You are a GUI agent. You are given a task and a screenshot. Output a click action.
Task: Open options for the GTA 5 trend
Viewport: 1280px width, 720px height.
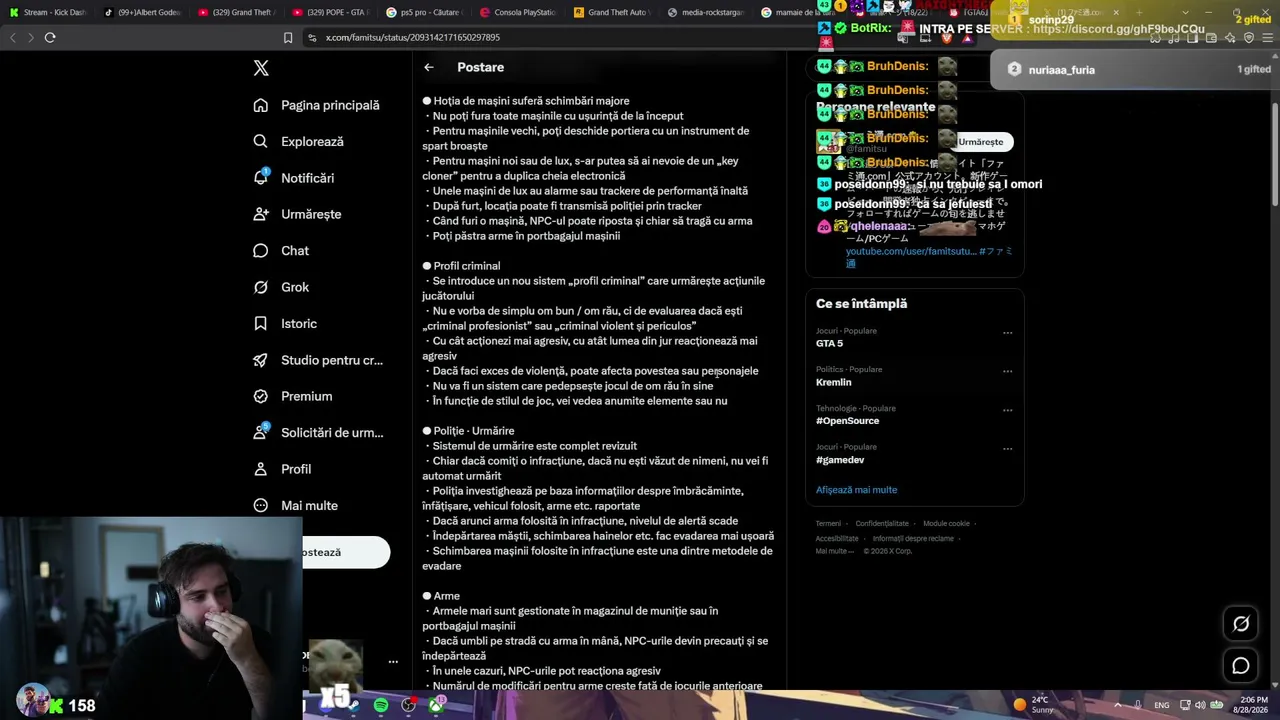click(x=1007, y=333)
